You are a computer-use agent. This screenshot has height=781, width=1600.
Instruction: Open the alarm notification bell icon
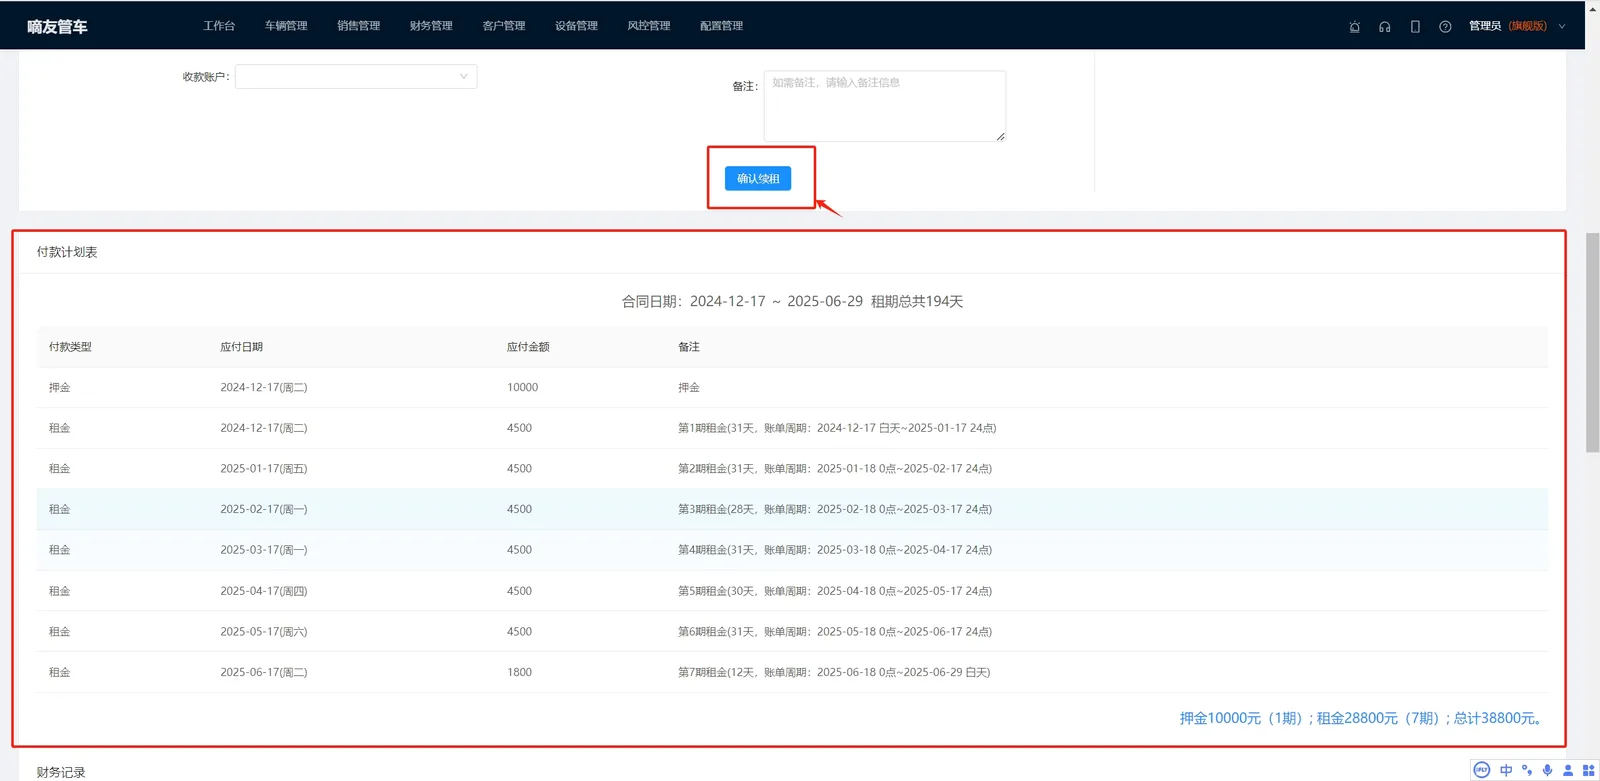click(x=1355, y=27)
